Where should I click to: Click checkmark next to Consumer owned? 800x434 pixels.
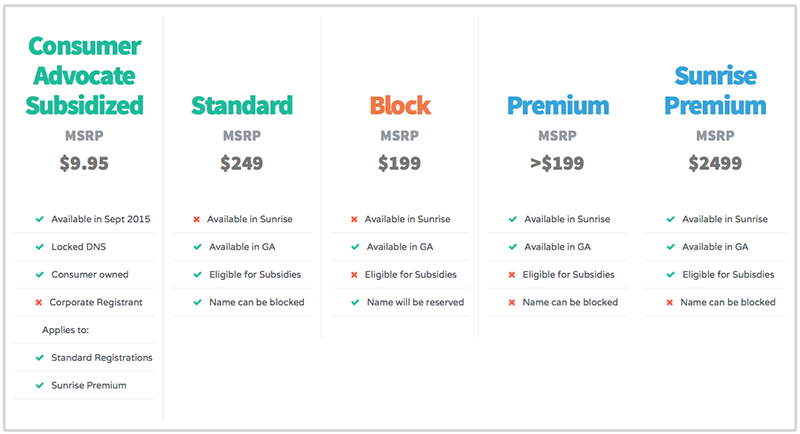click(x=39, y=275)
